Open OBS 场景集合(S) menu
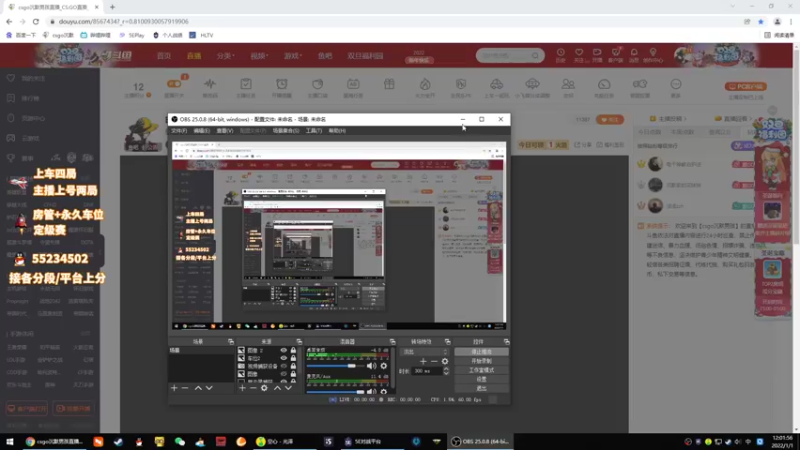Screen dimensions: 800x450 point(286,131)
